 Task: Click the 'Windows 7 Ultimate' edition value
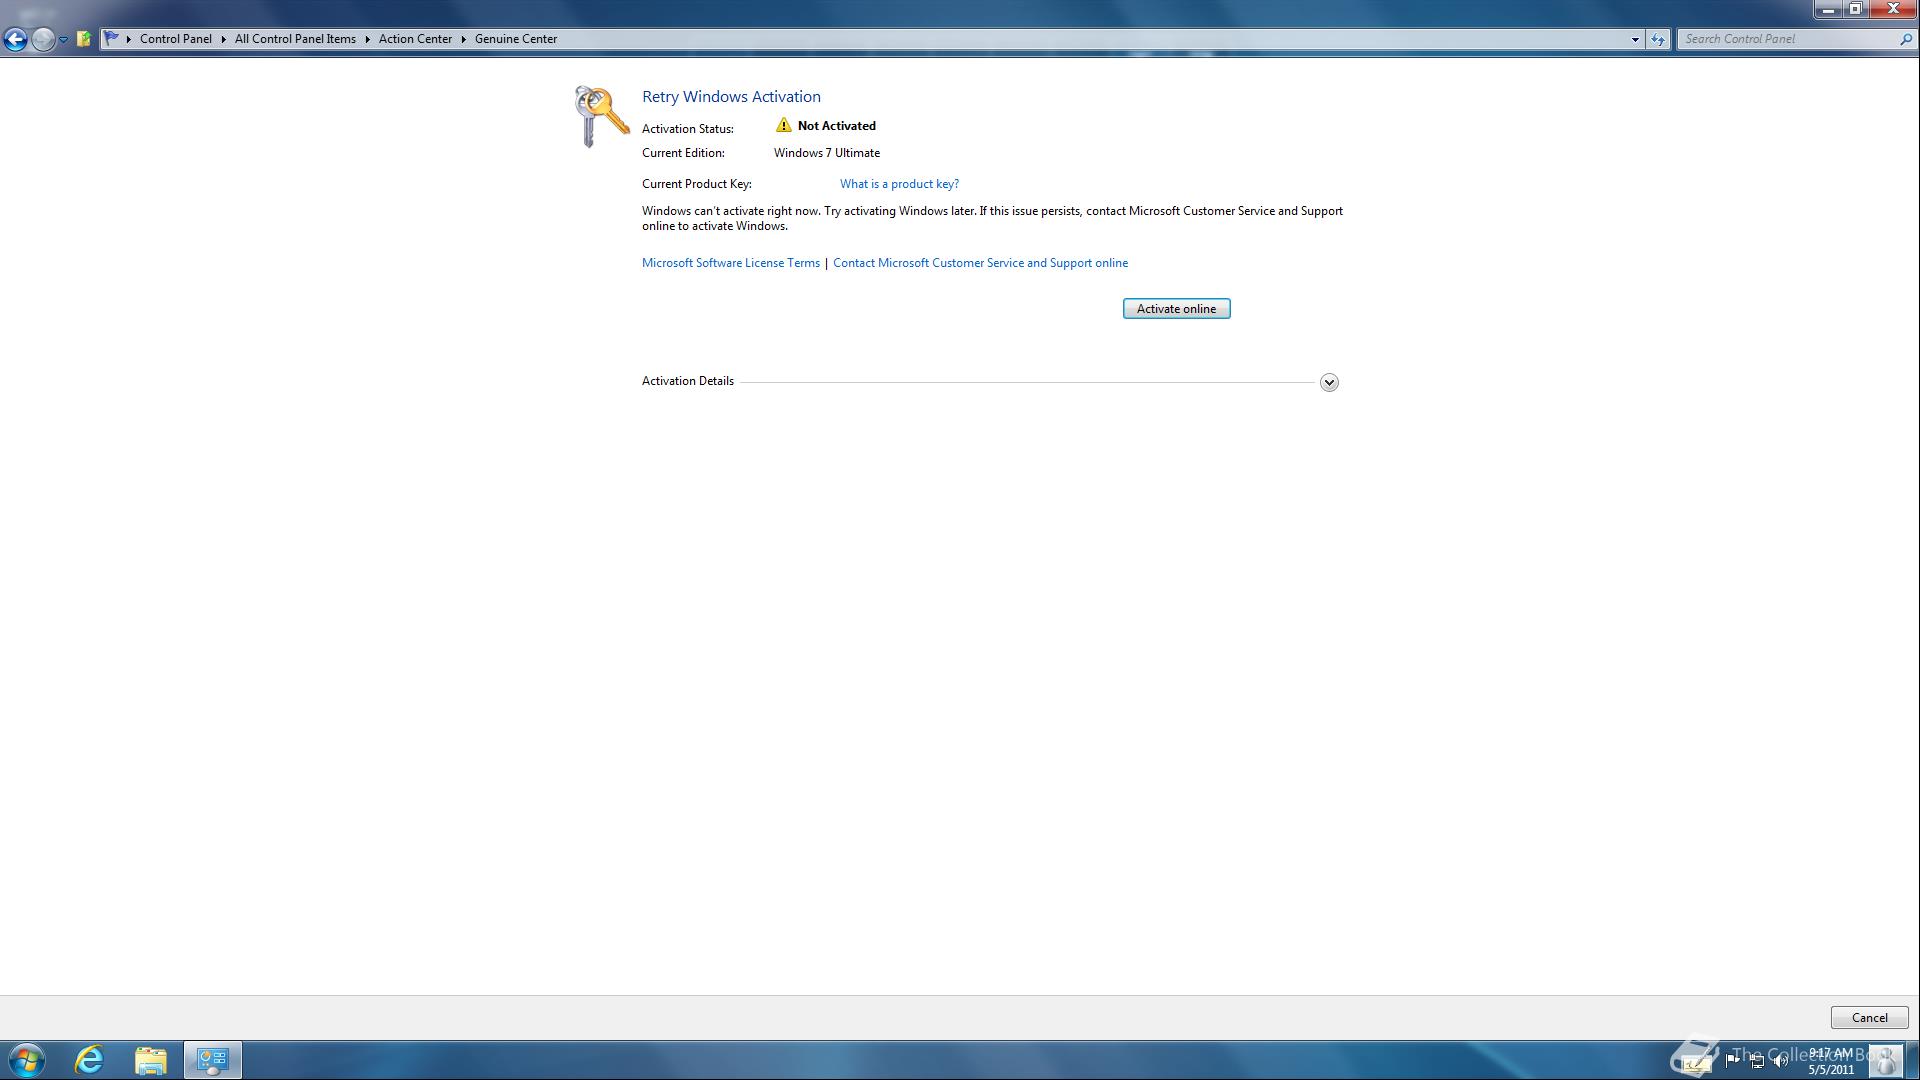[x=827, y=153]
